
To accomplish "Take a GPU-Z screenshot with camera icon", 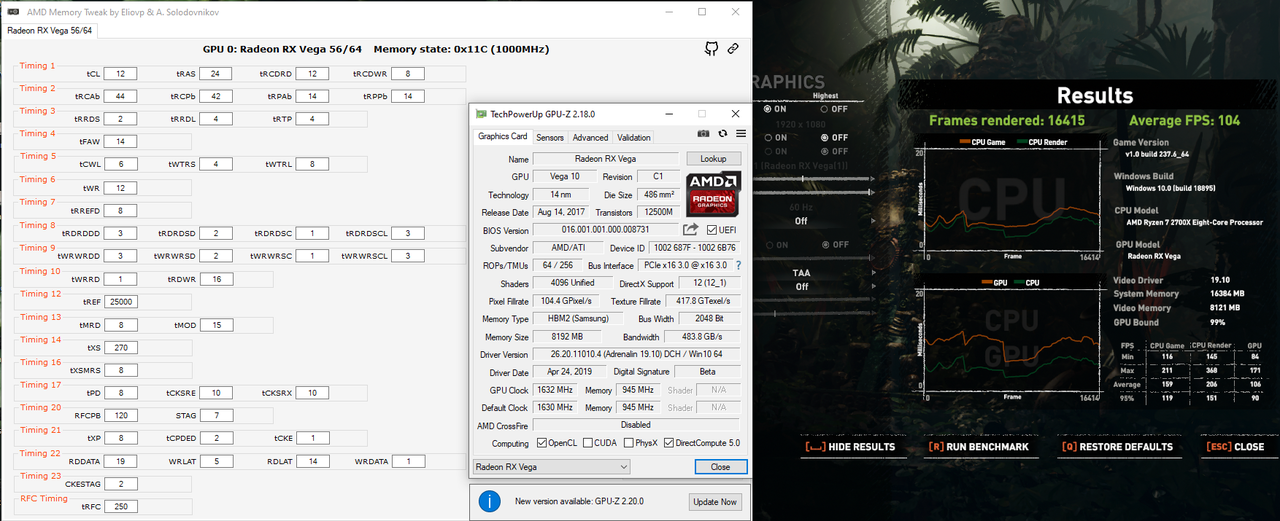I will (703, 133).
